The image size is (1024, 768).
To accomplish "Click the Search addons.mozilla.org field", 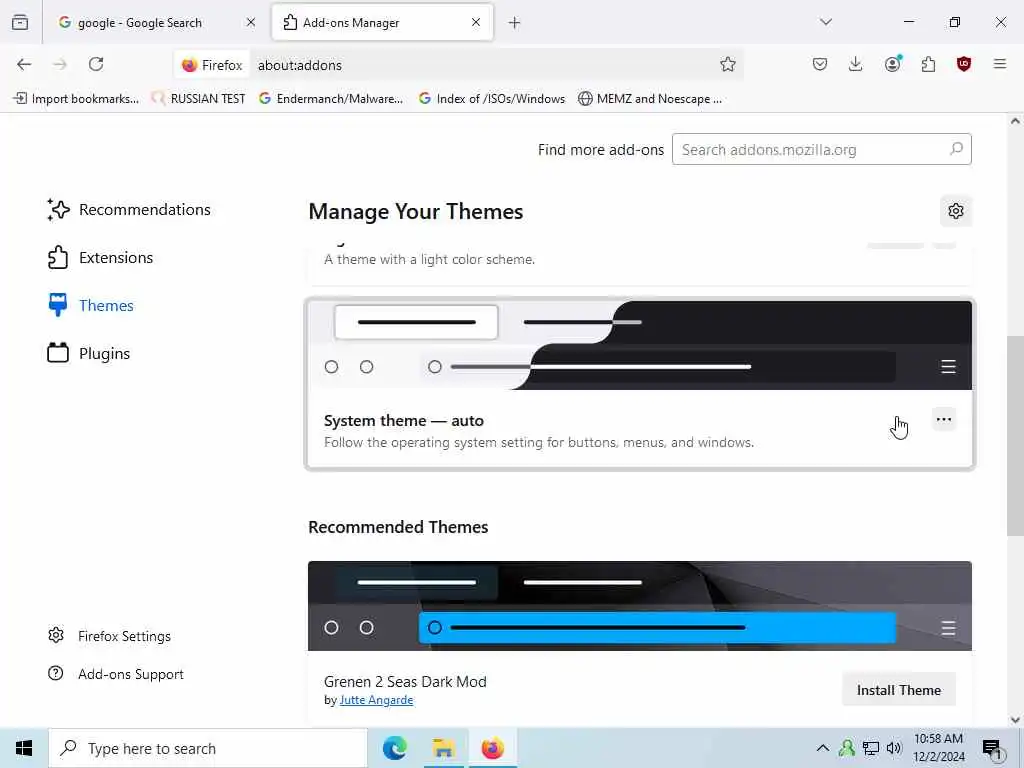I will coord(822,150).
